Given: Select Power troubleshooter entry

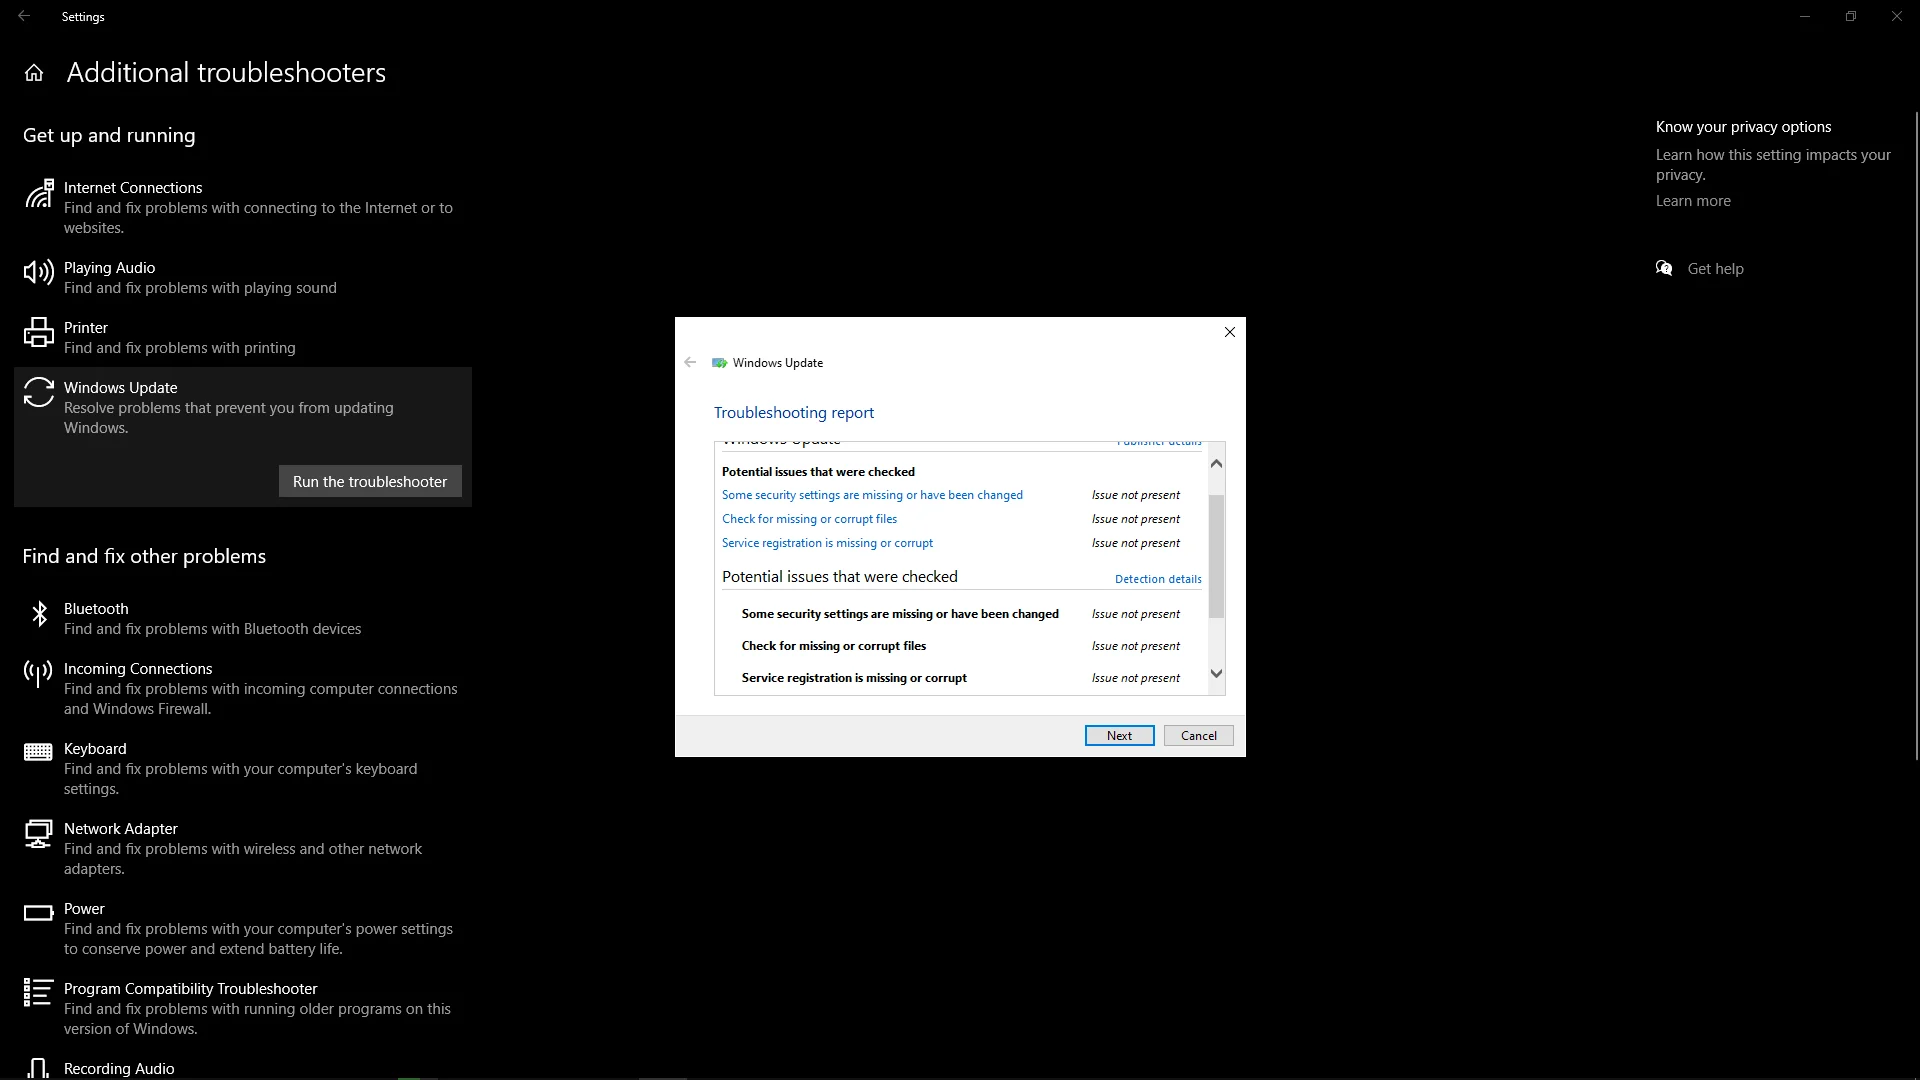Looking at the screenshot, I should point(243,928).
